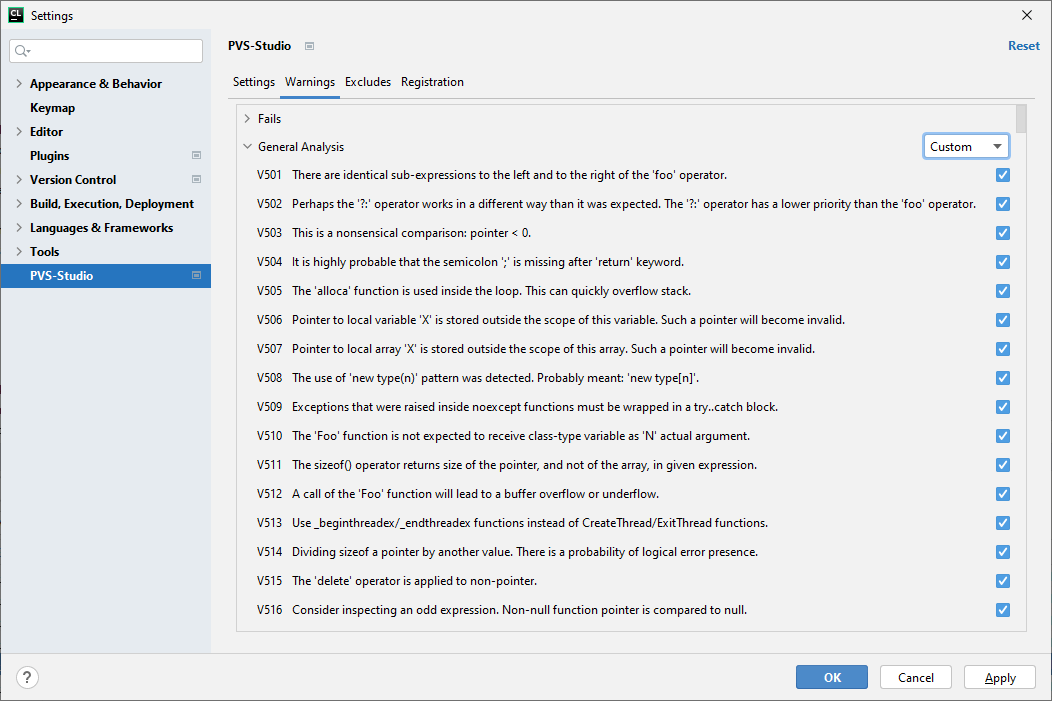Click the settings search input field

pos(106,51)
